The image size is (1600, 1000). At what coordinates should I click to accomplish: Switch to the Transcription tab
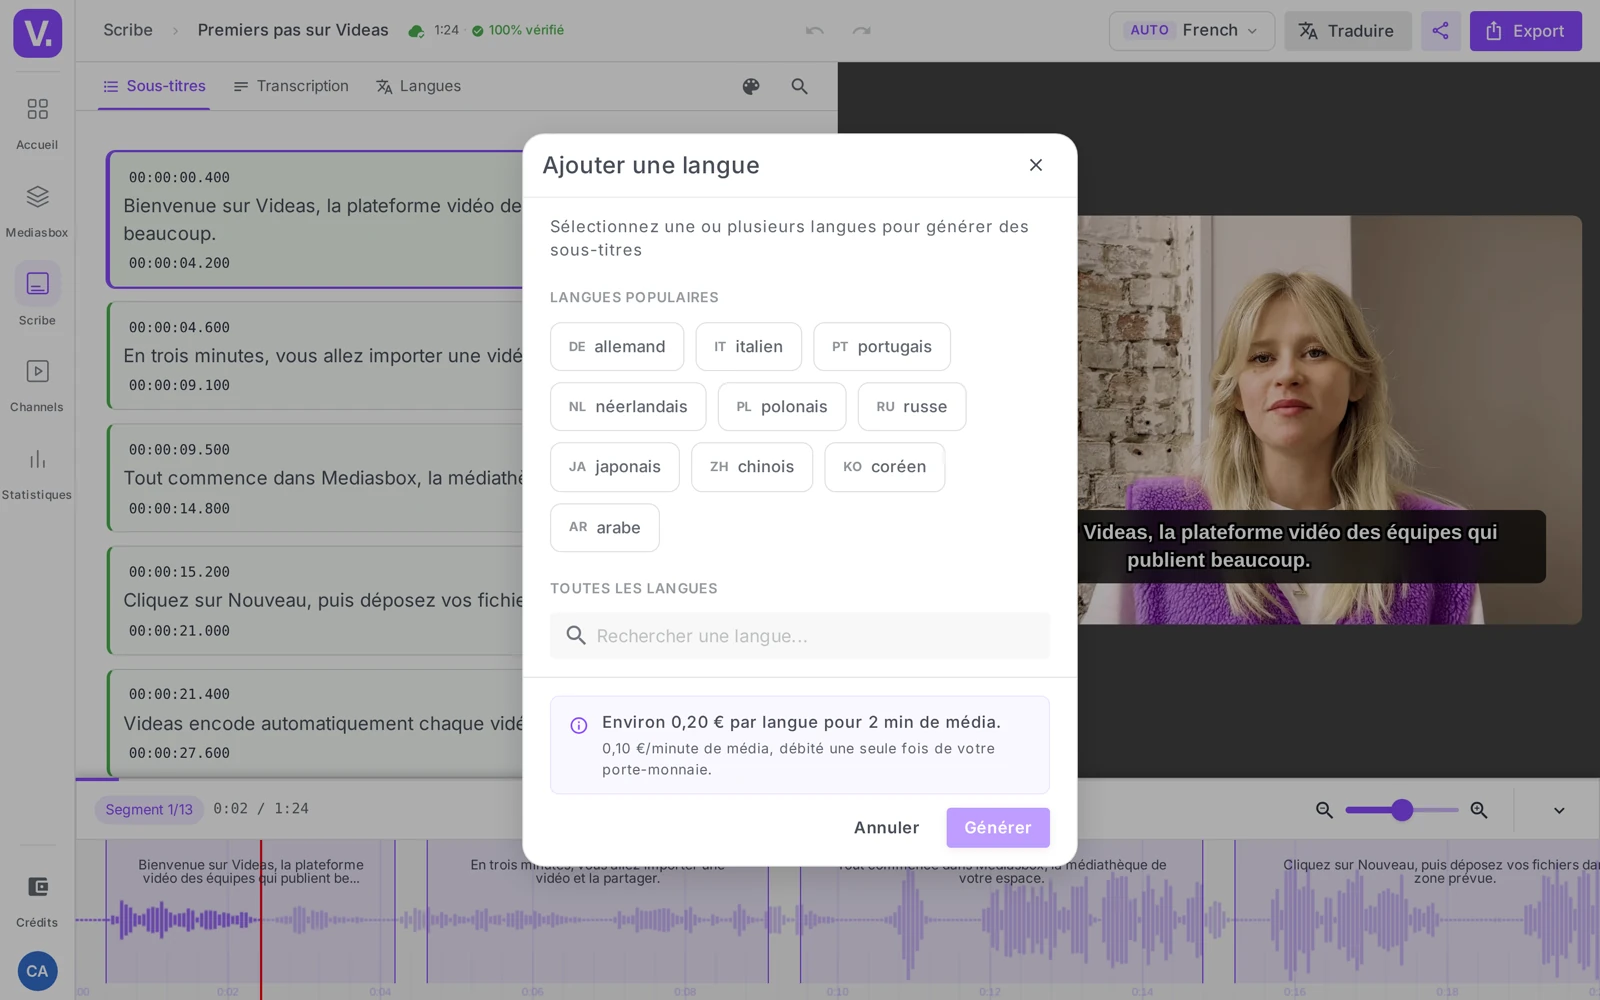click(x=291, y=87)
